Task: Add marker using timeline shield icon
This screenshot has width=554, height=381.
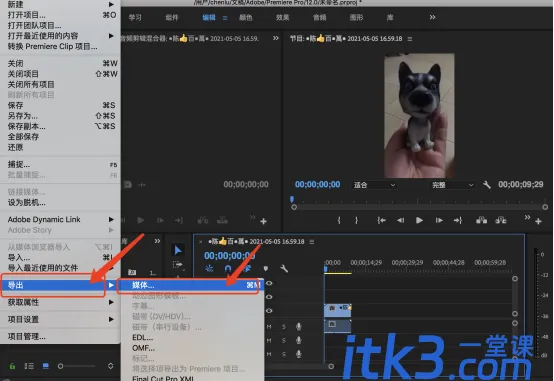Action: coord(266,269)
